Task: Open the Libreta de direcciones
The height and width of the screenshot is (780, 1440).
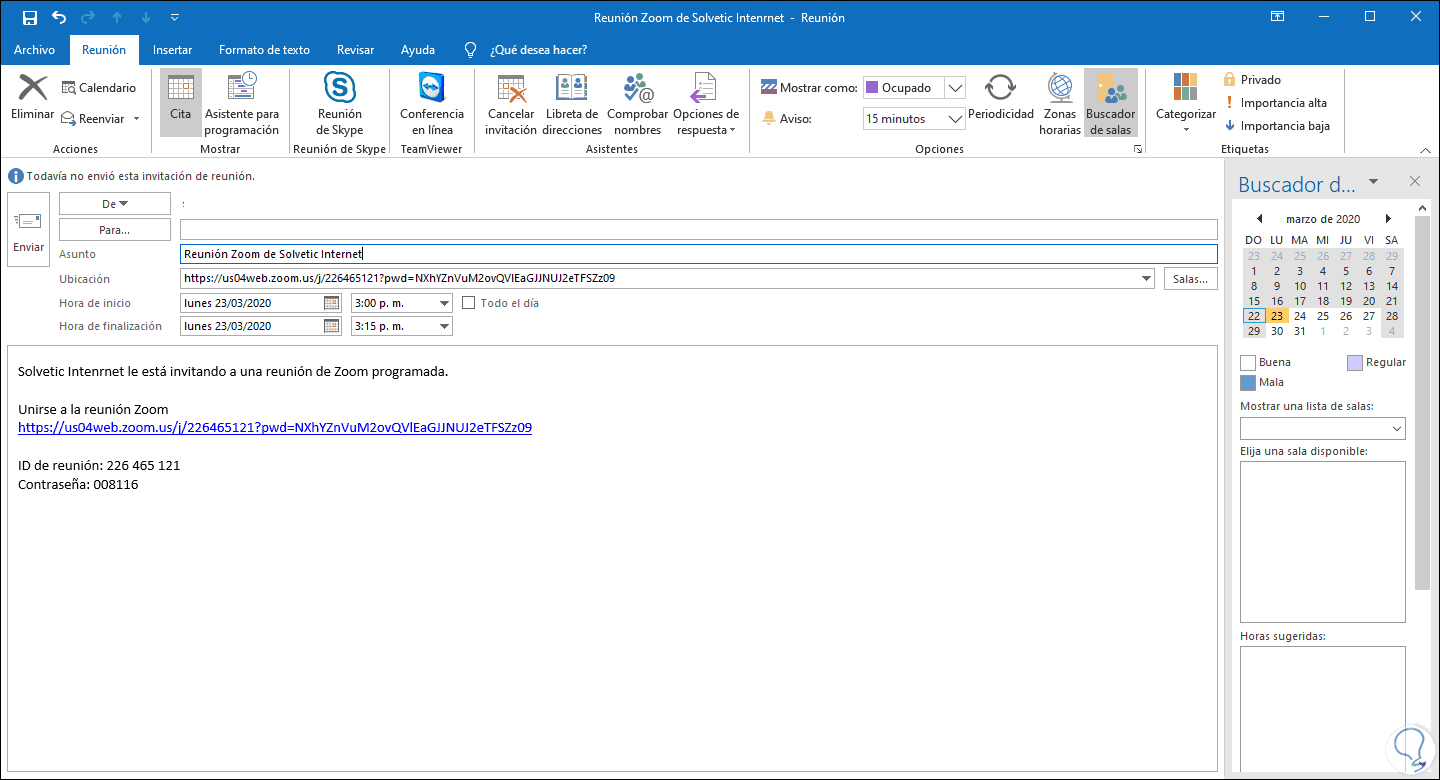Action: (572, 104)
